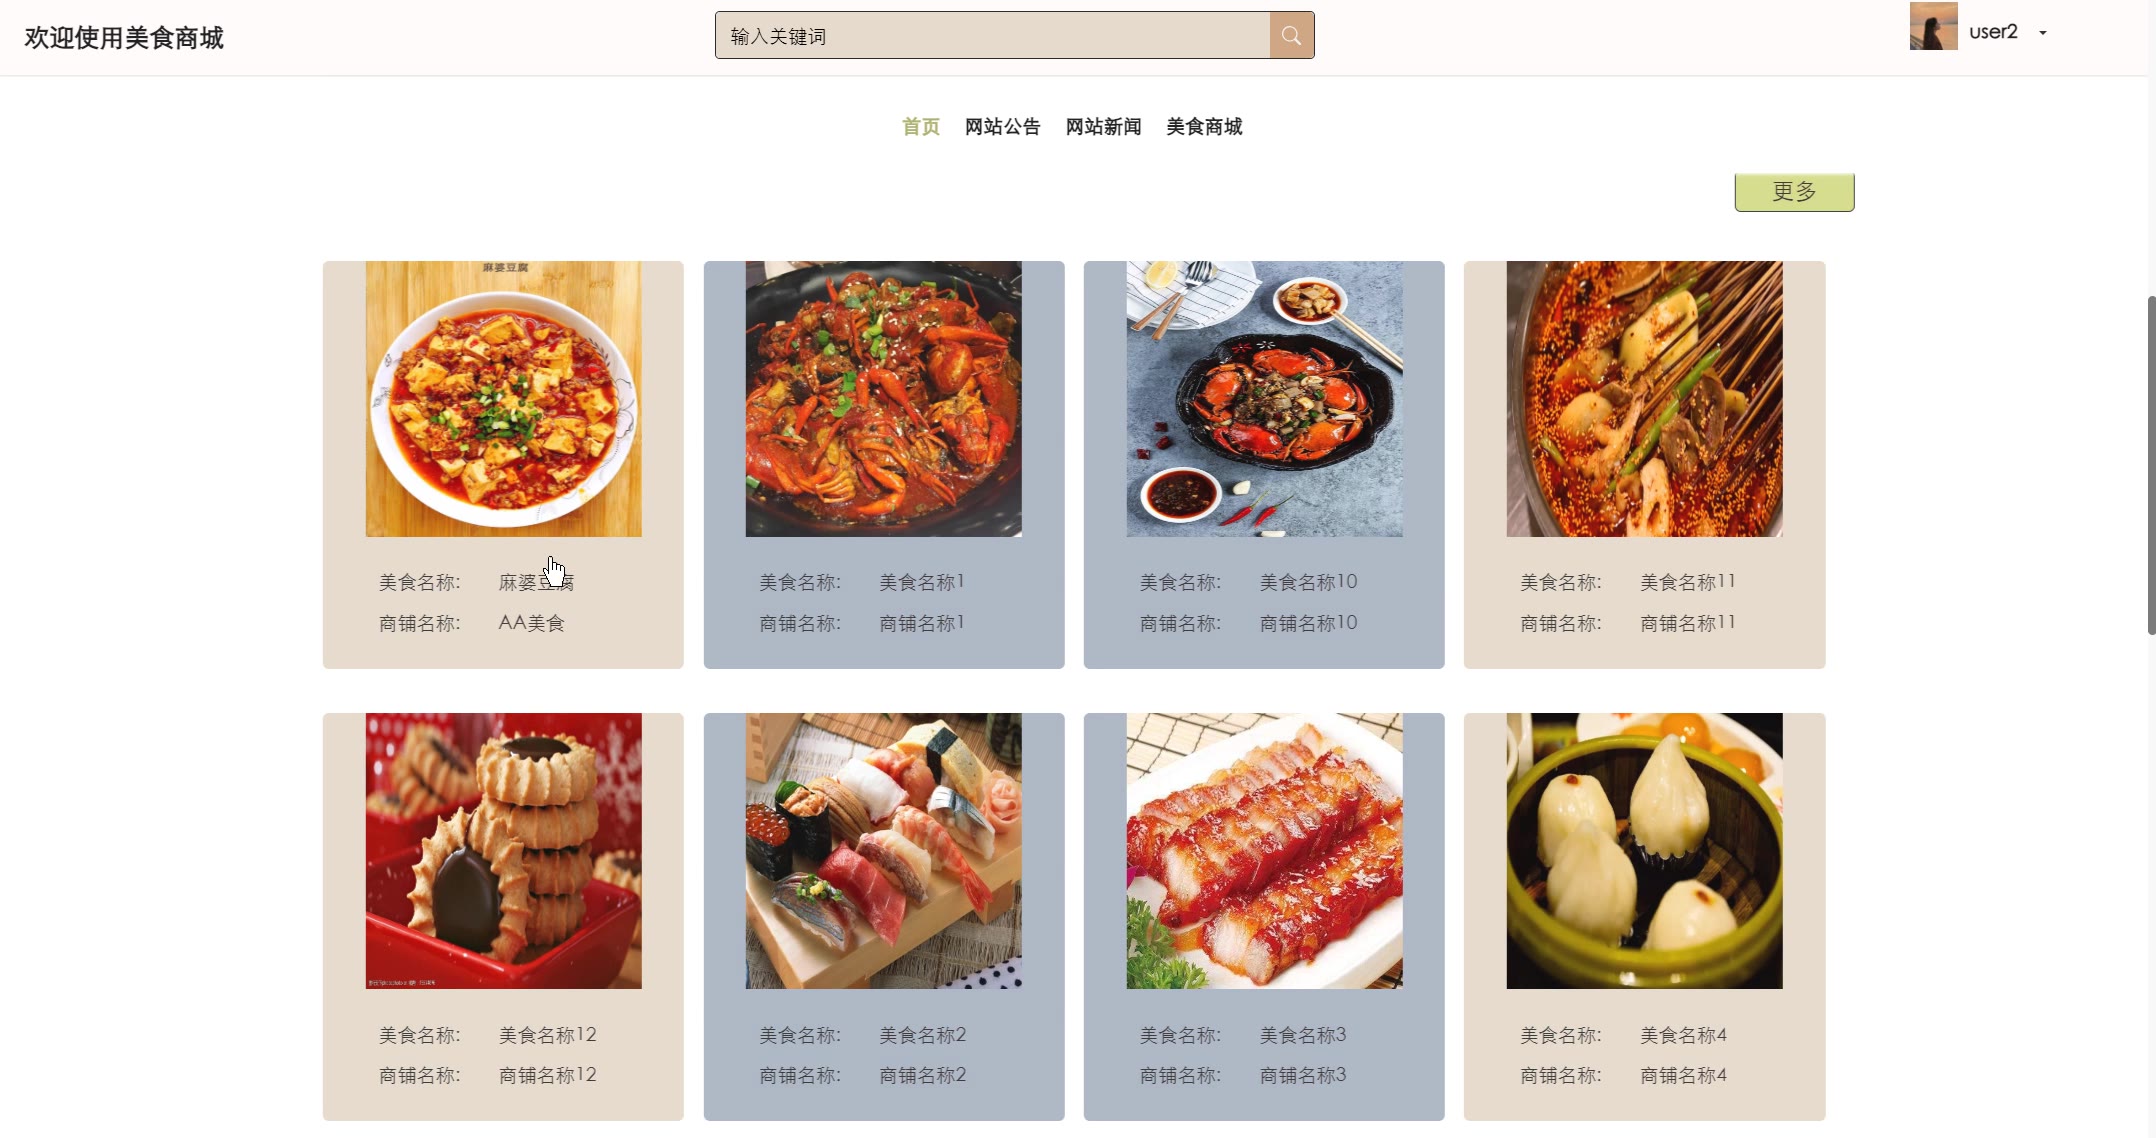Open the crayfish 美食名称1 photo
2156x1138 pixels.
pos(884,399)
